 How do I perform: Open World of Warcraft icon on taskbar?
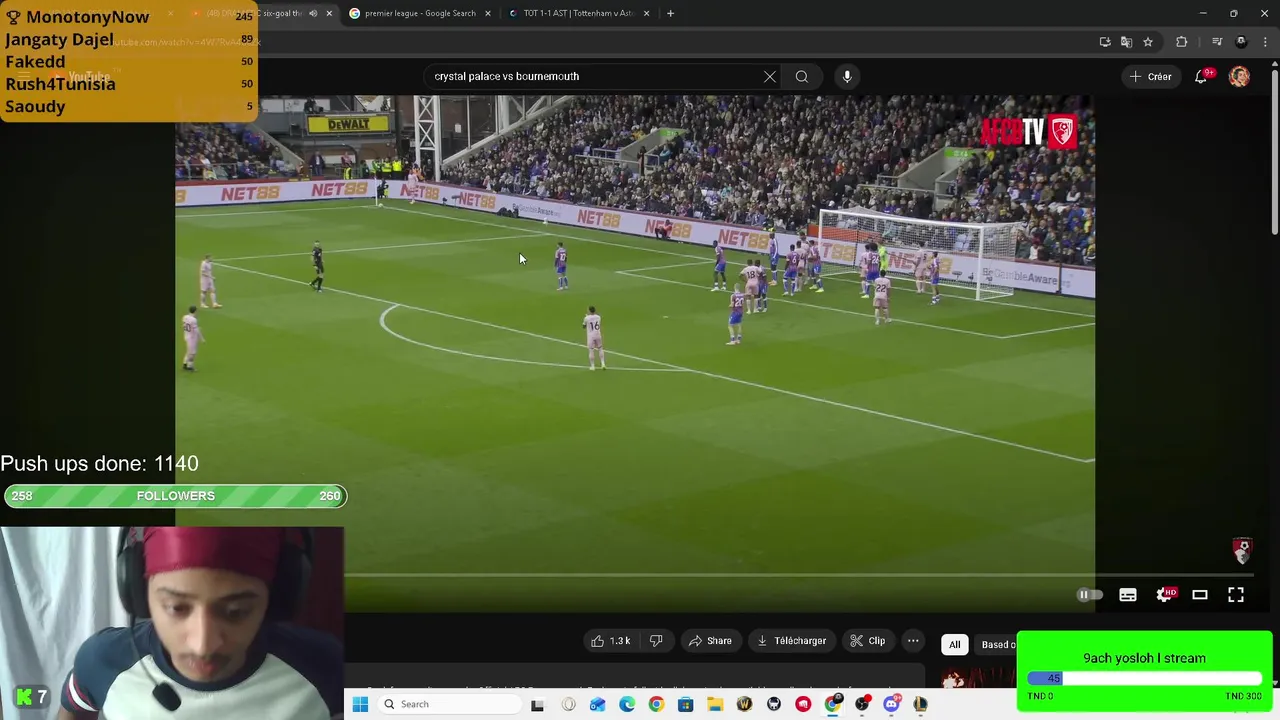(x=744, y=705)
